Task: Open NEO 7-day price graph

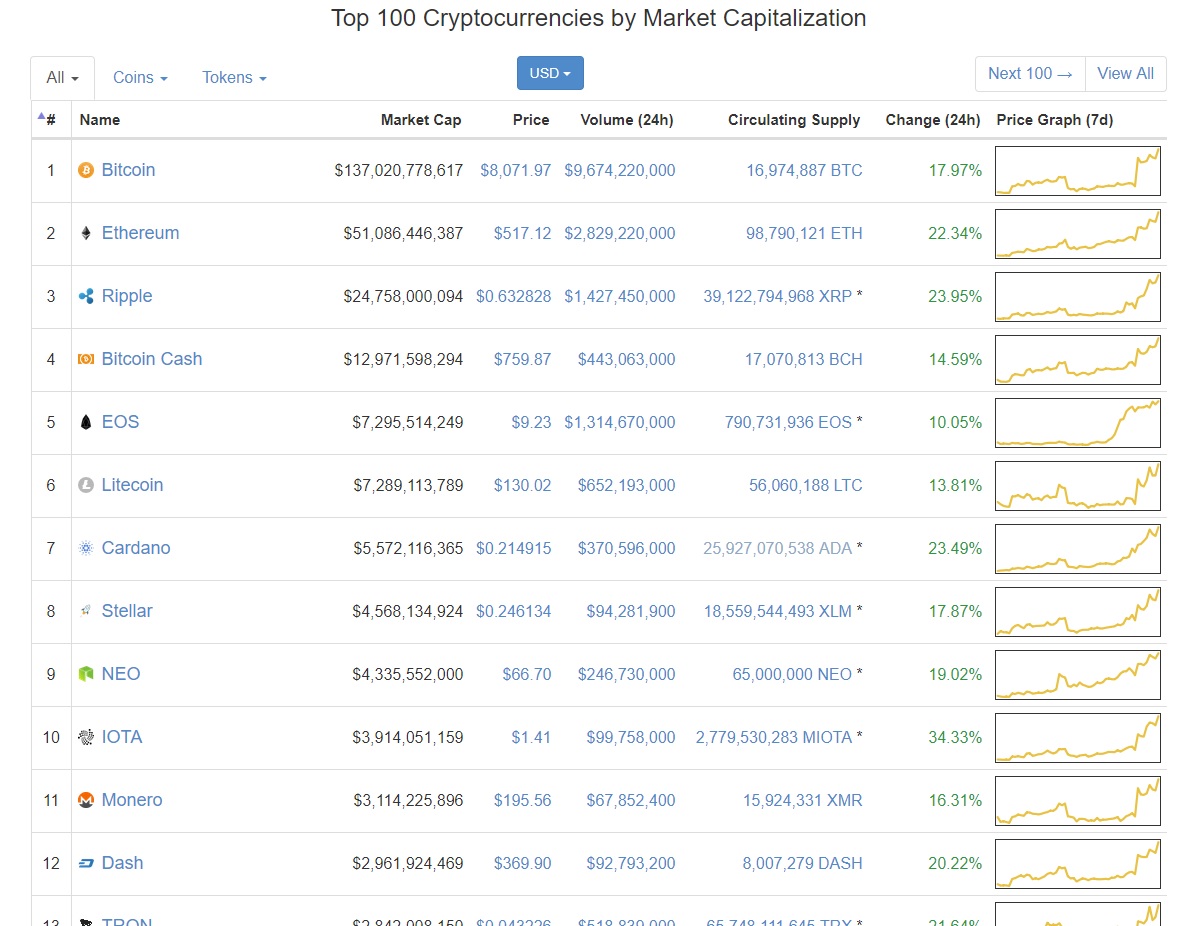Action: [1078, 675]
